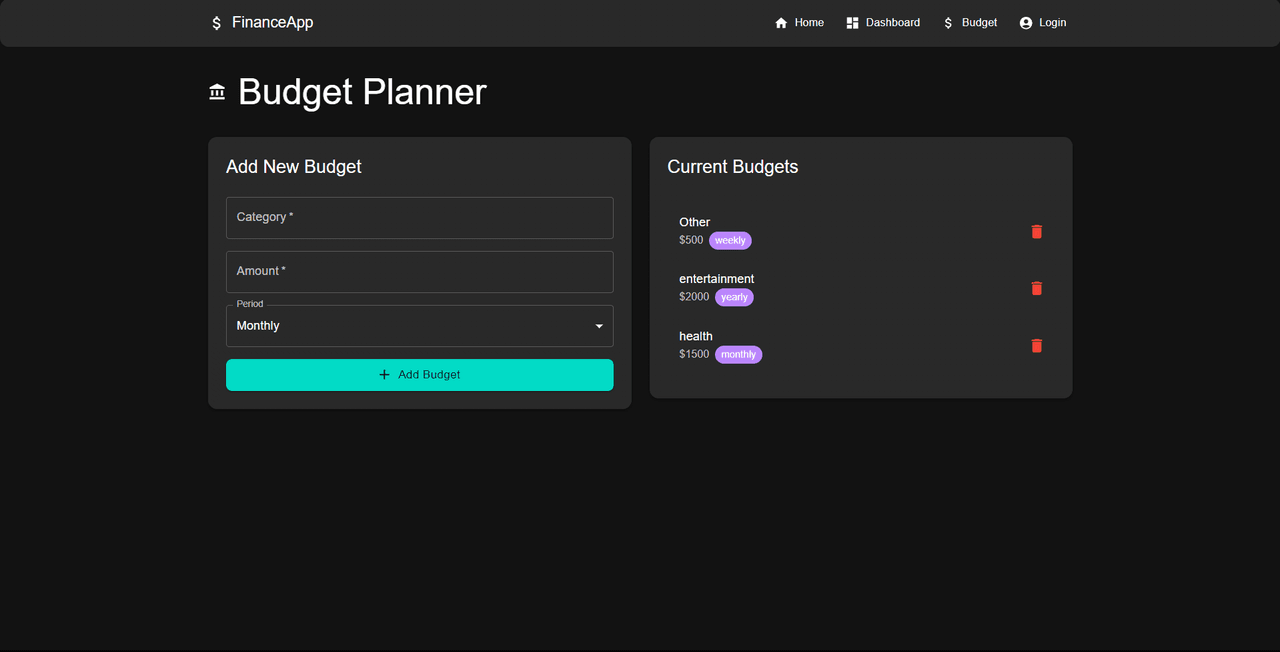Image resolution: width=1280 pixels, height=652 pixels.
Task: Go to the Dashboard nav link
Action: (892, 23)
